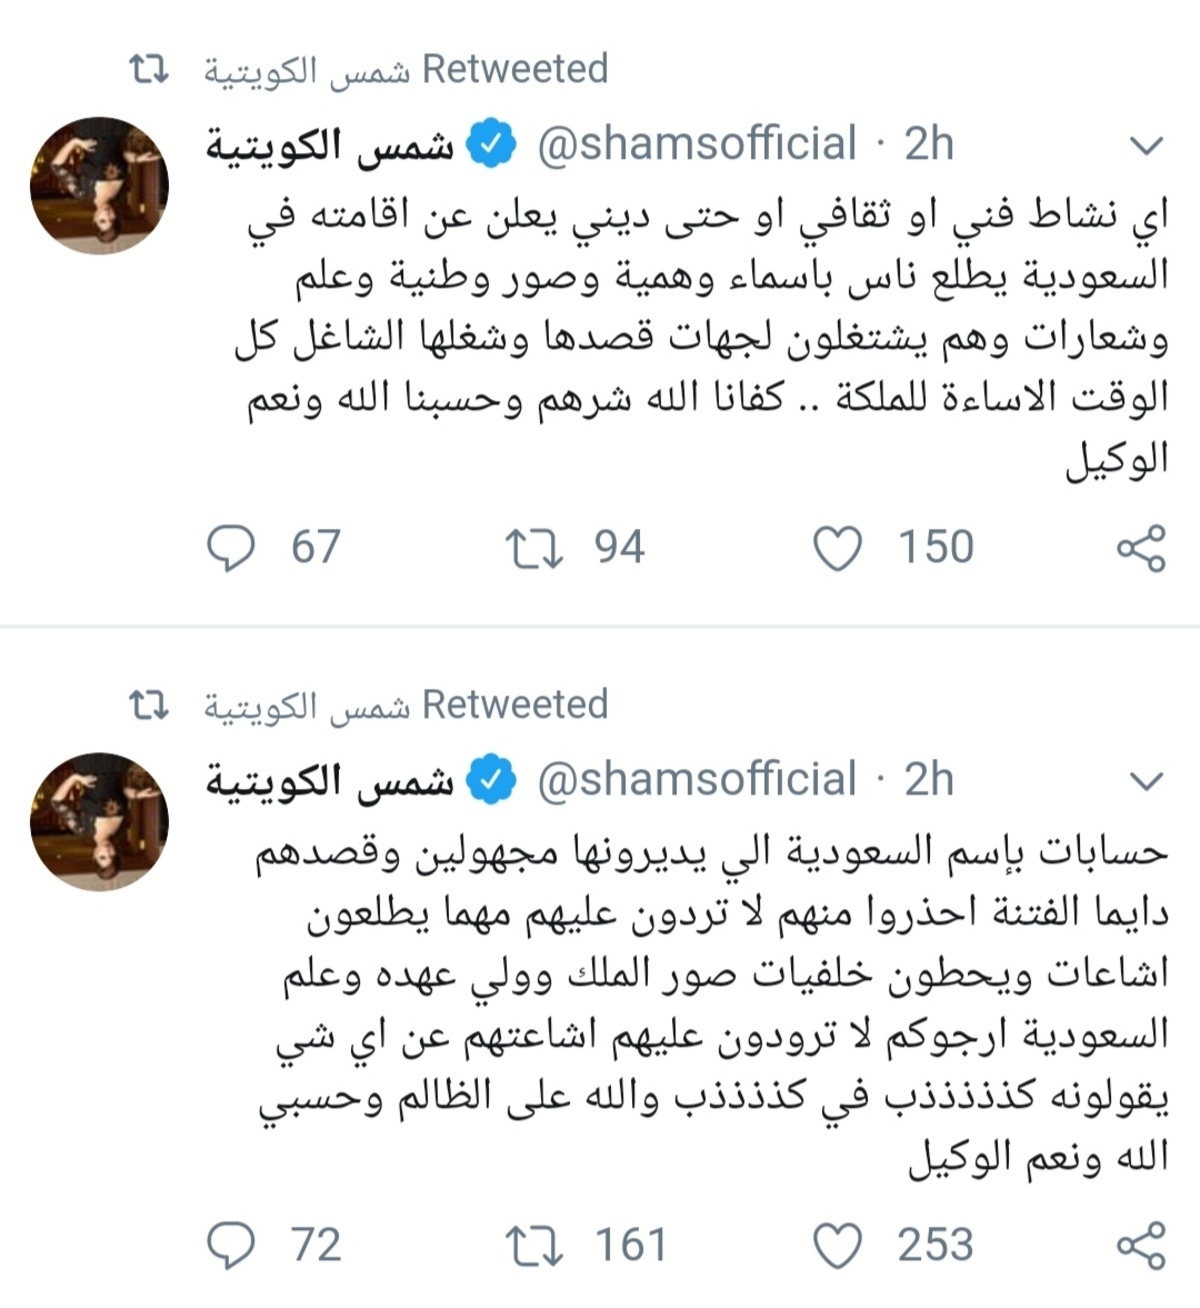
Task: Reply to the second tweet with 72 comments
Action: click(x=232, y=1245)
